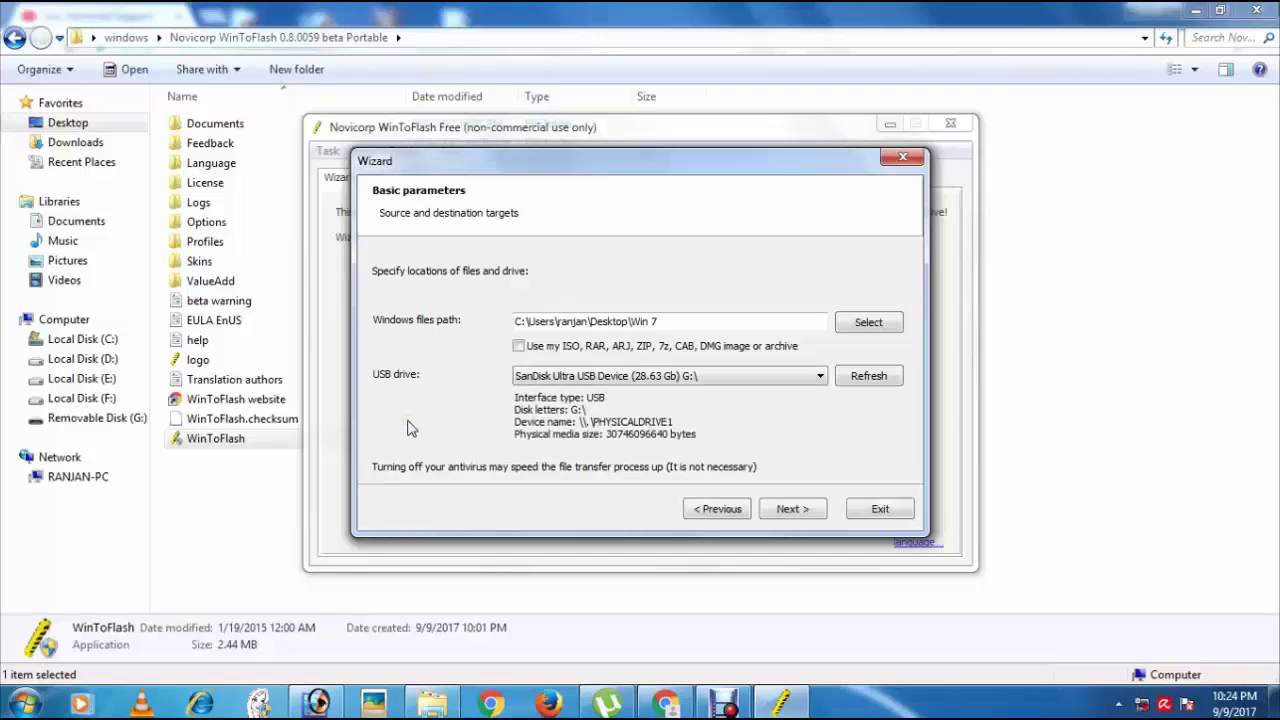Click the Explorer search box
Image resolution: width=1280 pixels, height=720 pixels.
coord(1229,38)
